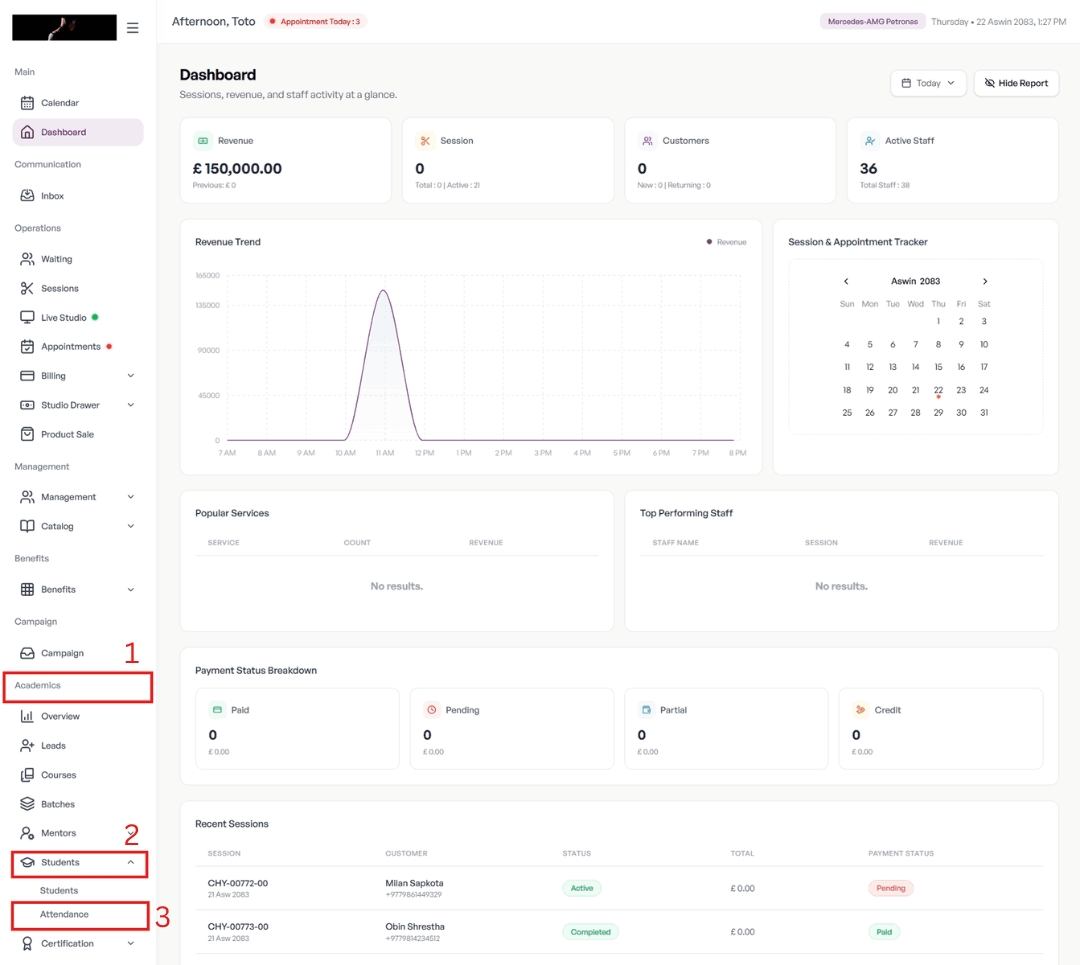
Task: Open the Courses icon in Academics
Action: 27,775
